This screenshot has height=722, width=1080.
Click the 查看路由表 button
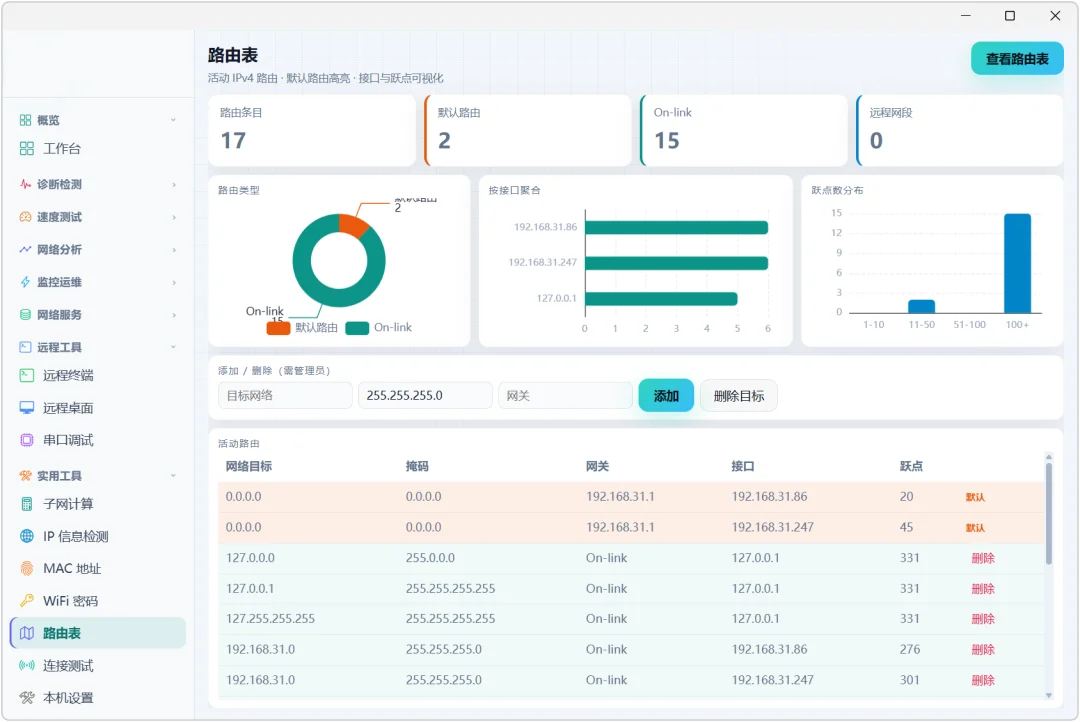tap(1017, 59)
